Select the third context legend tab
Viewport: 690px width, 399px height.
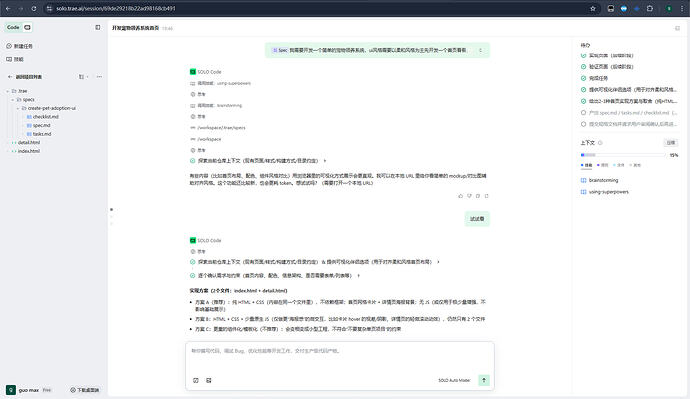pos(619,165)
